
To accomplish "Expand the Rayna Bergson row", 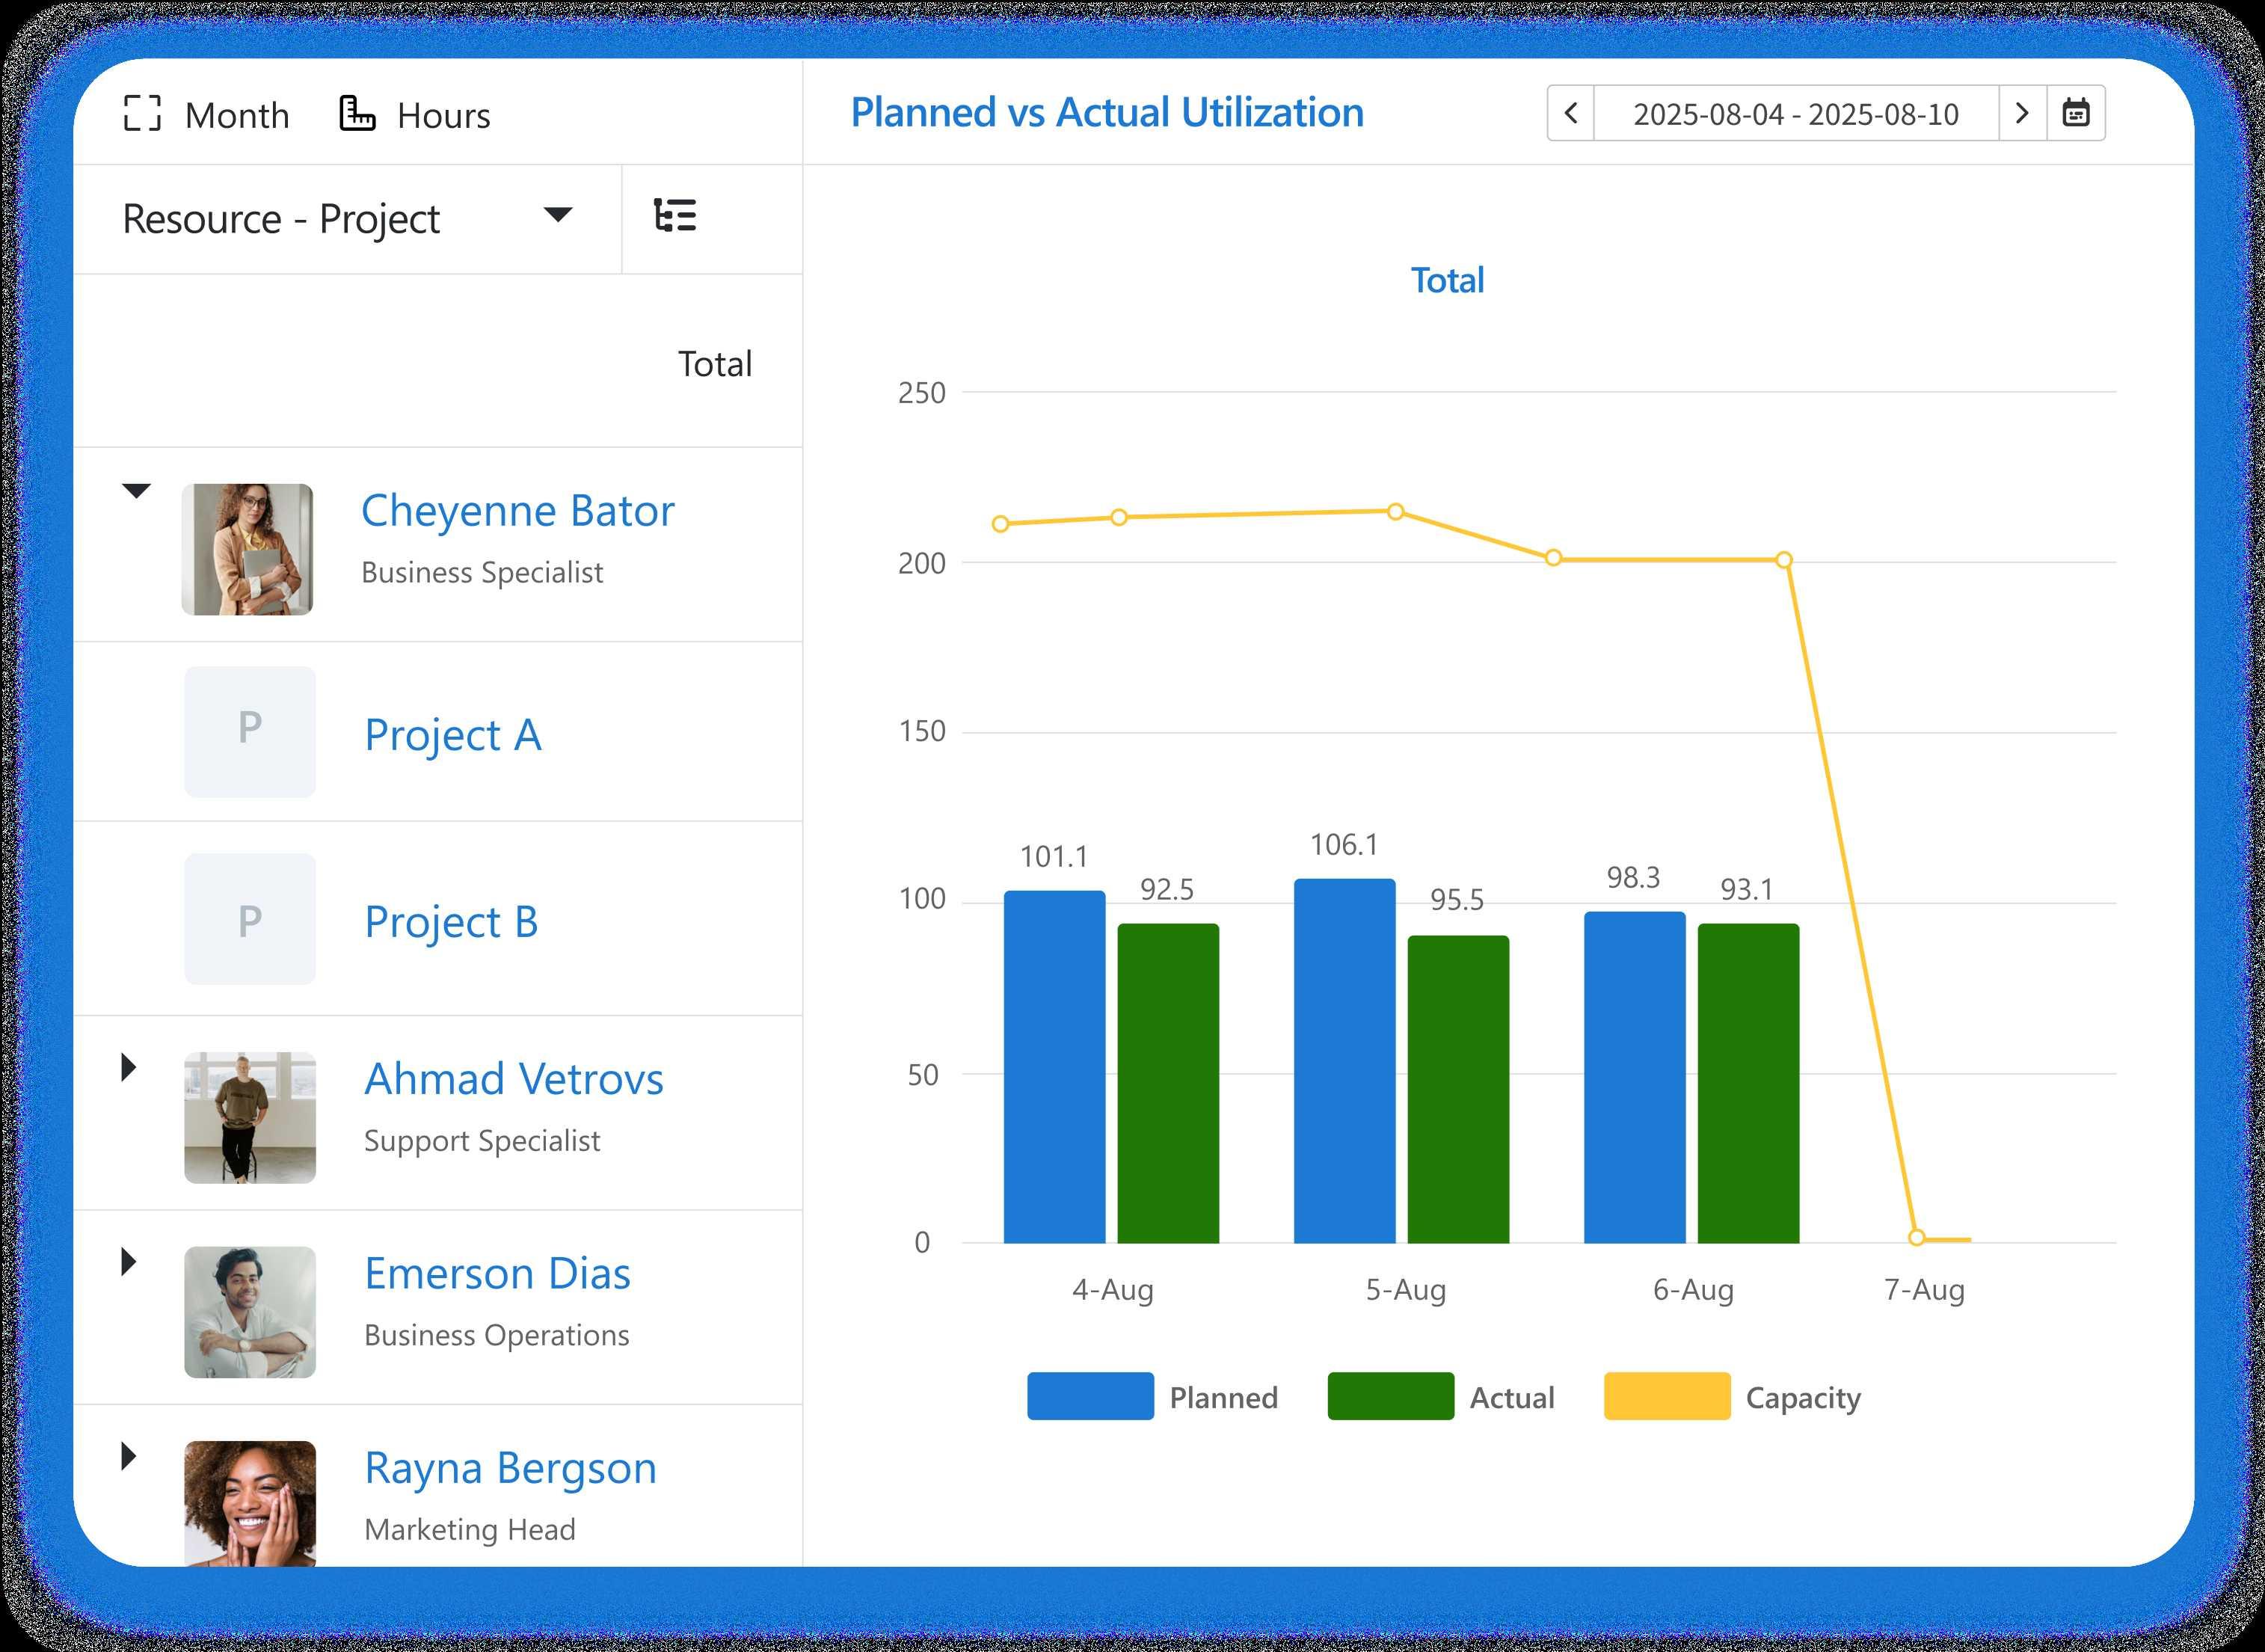I will 129,1456.
